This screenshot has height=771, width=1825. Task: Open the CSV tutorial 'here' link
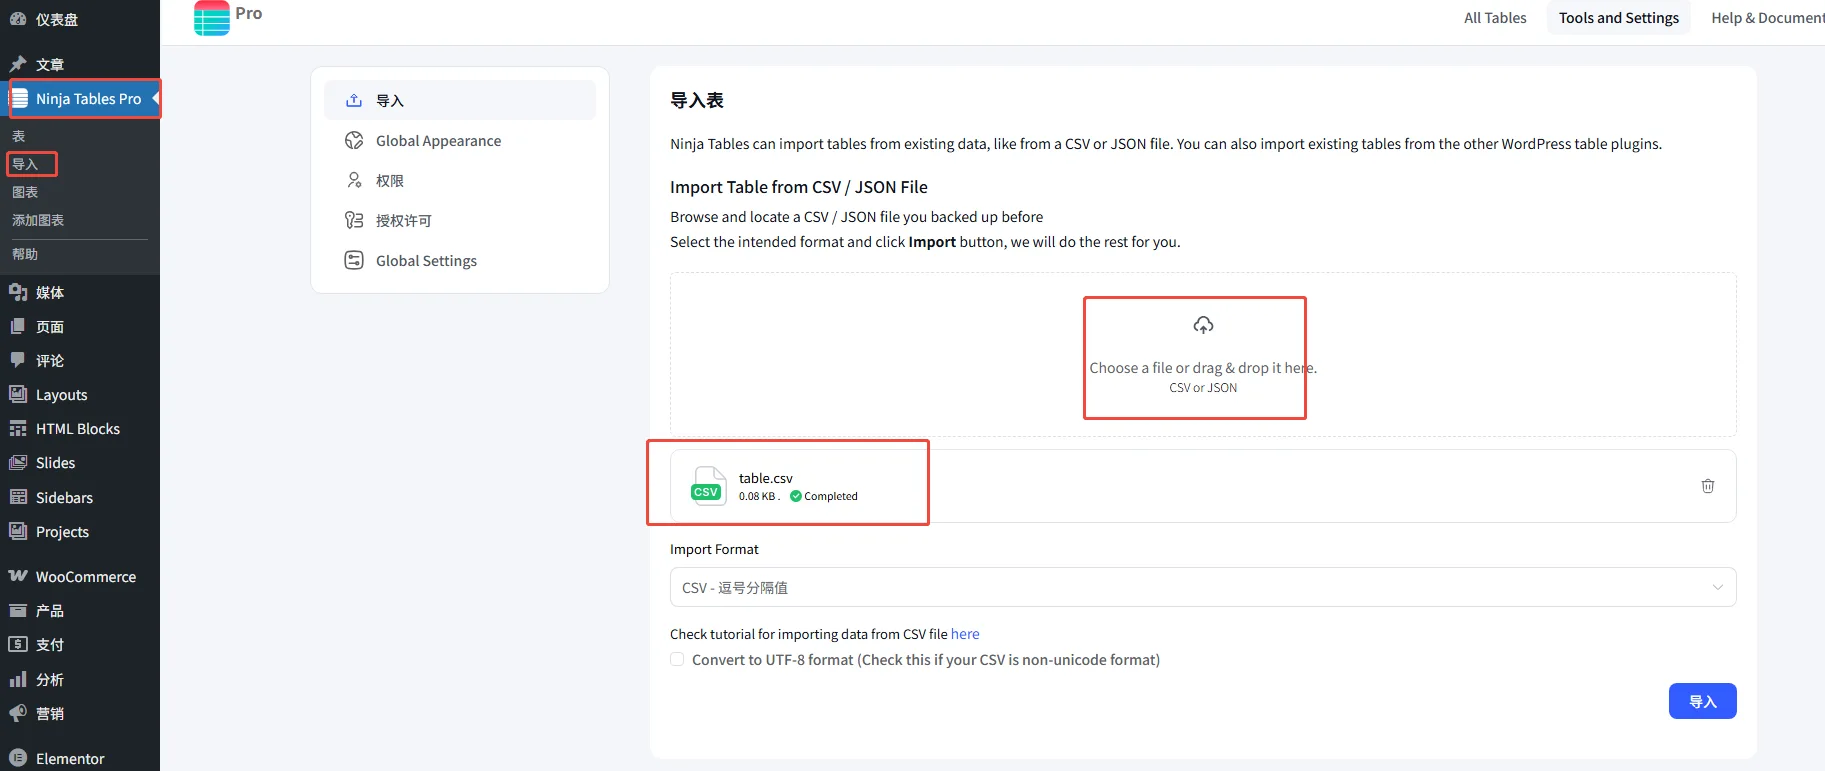tap(965, 634)
